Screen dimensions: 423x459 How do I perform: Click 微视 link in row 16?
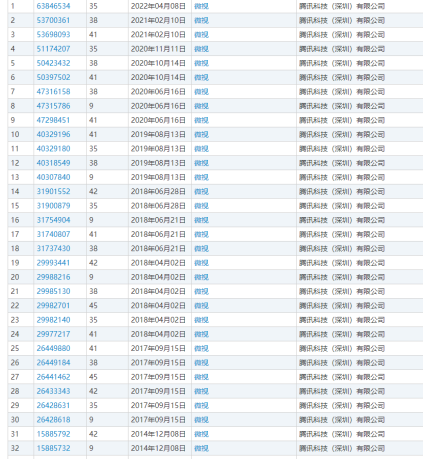click(201, 220)
